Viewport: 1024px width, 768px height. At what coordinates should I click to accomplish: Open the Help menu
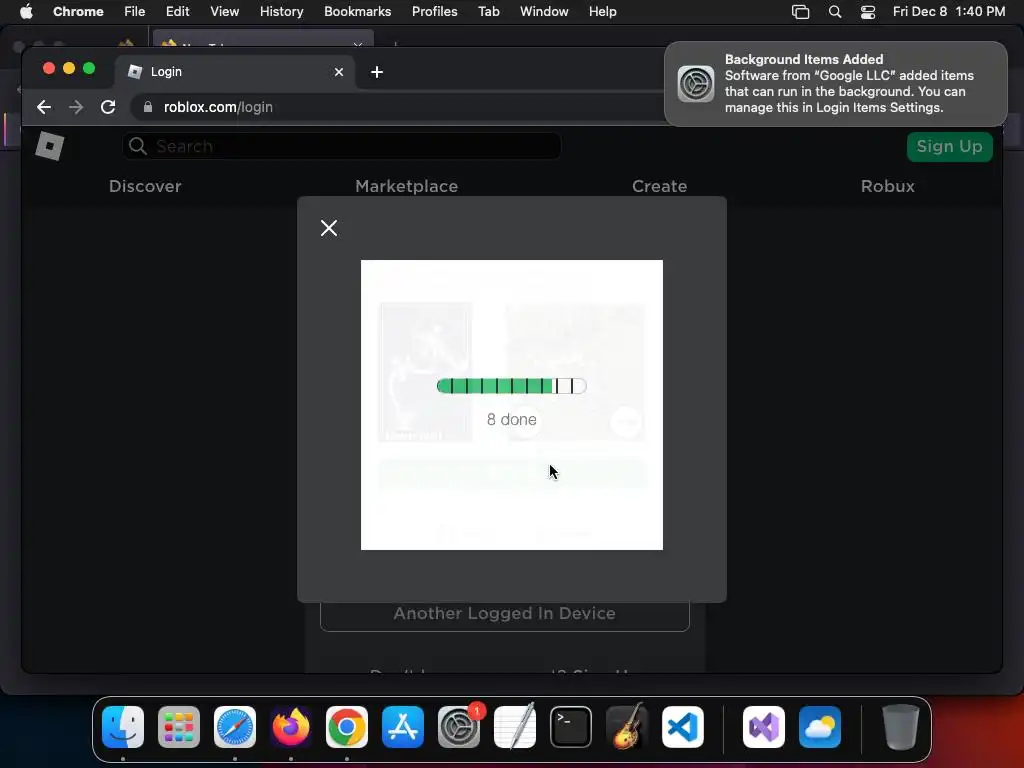pos(602,11)
